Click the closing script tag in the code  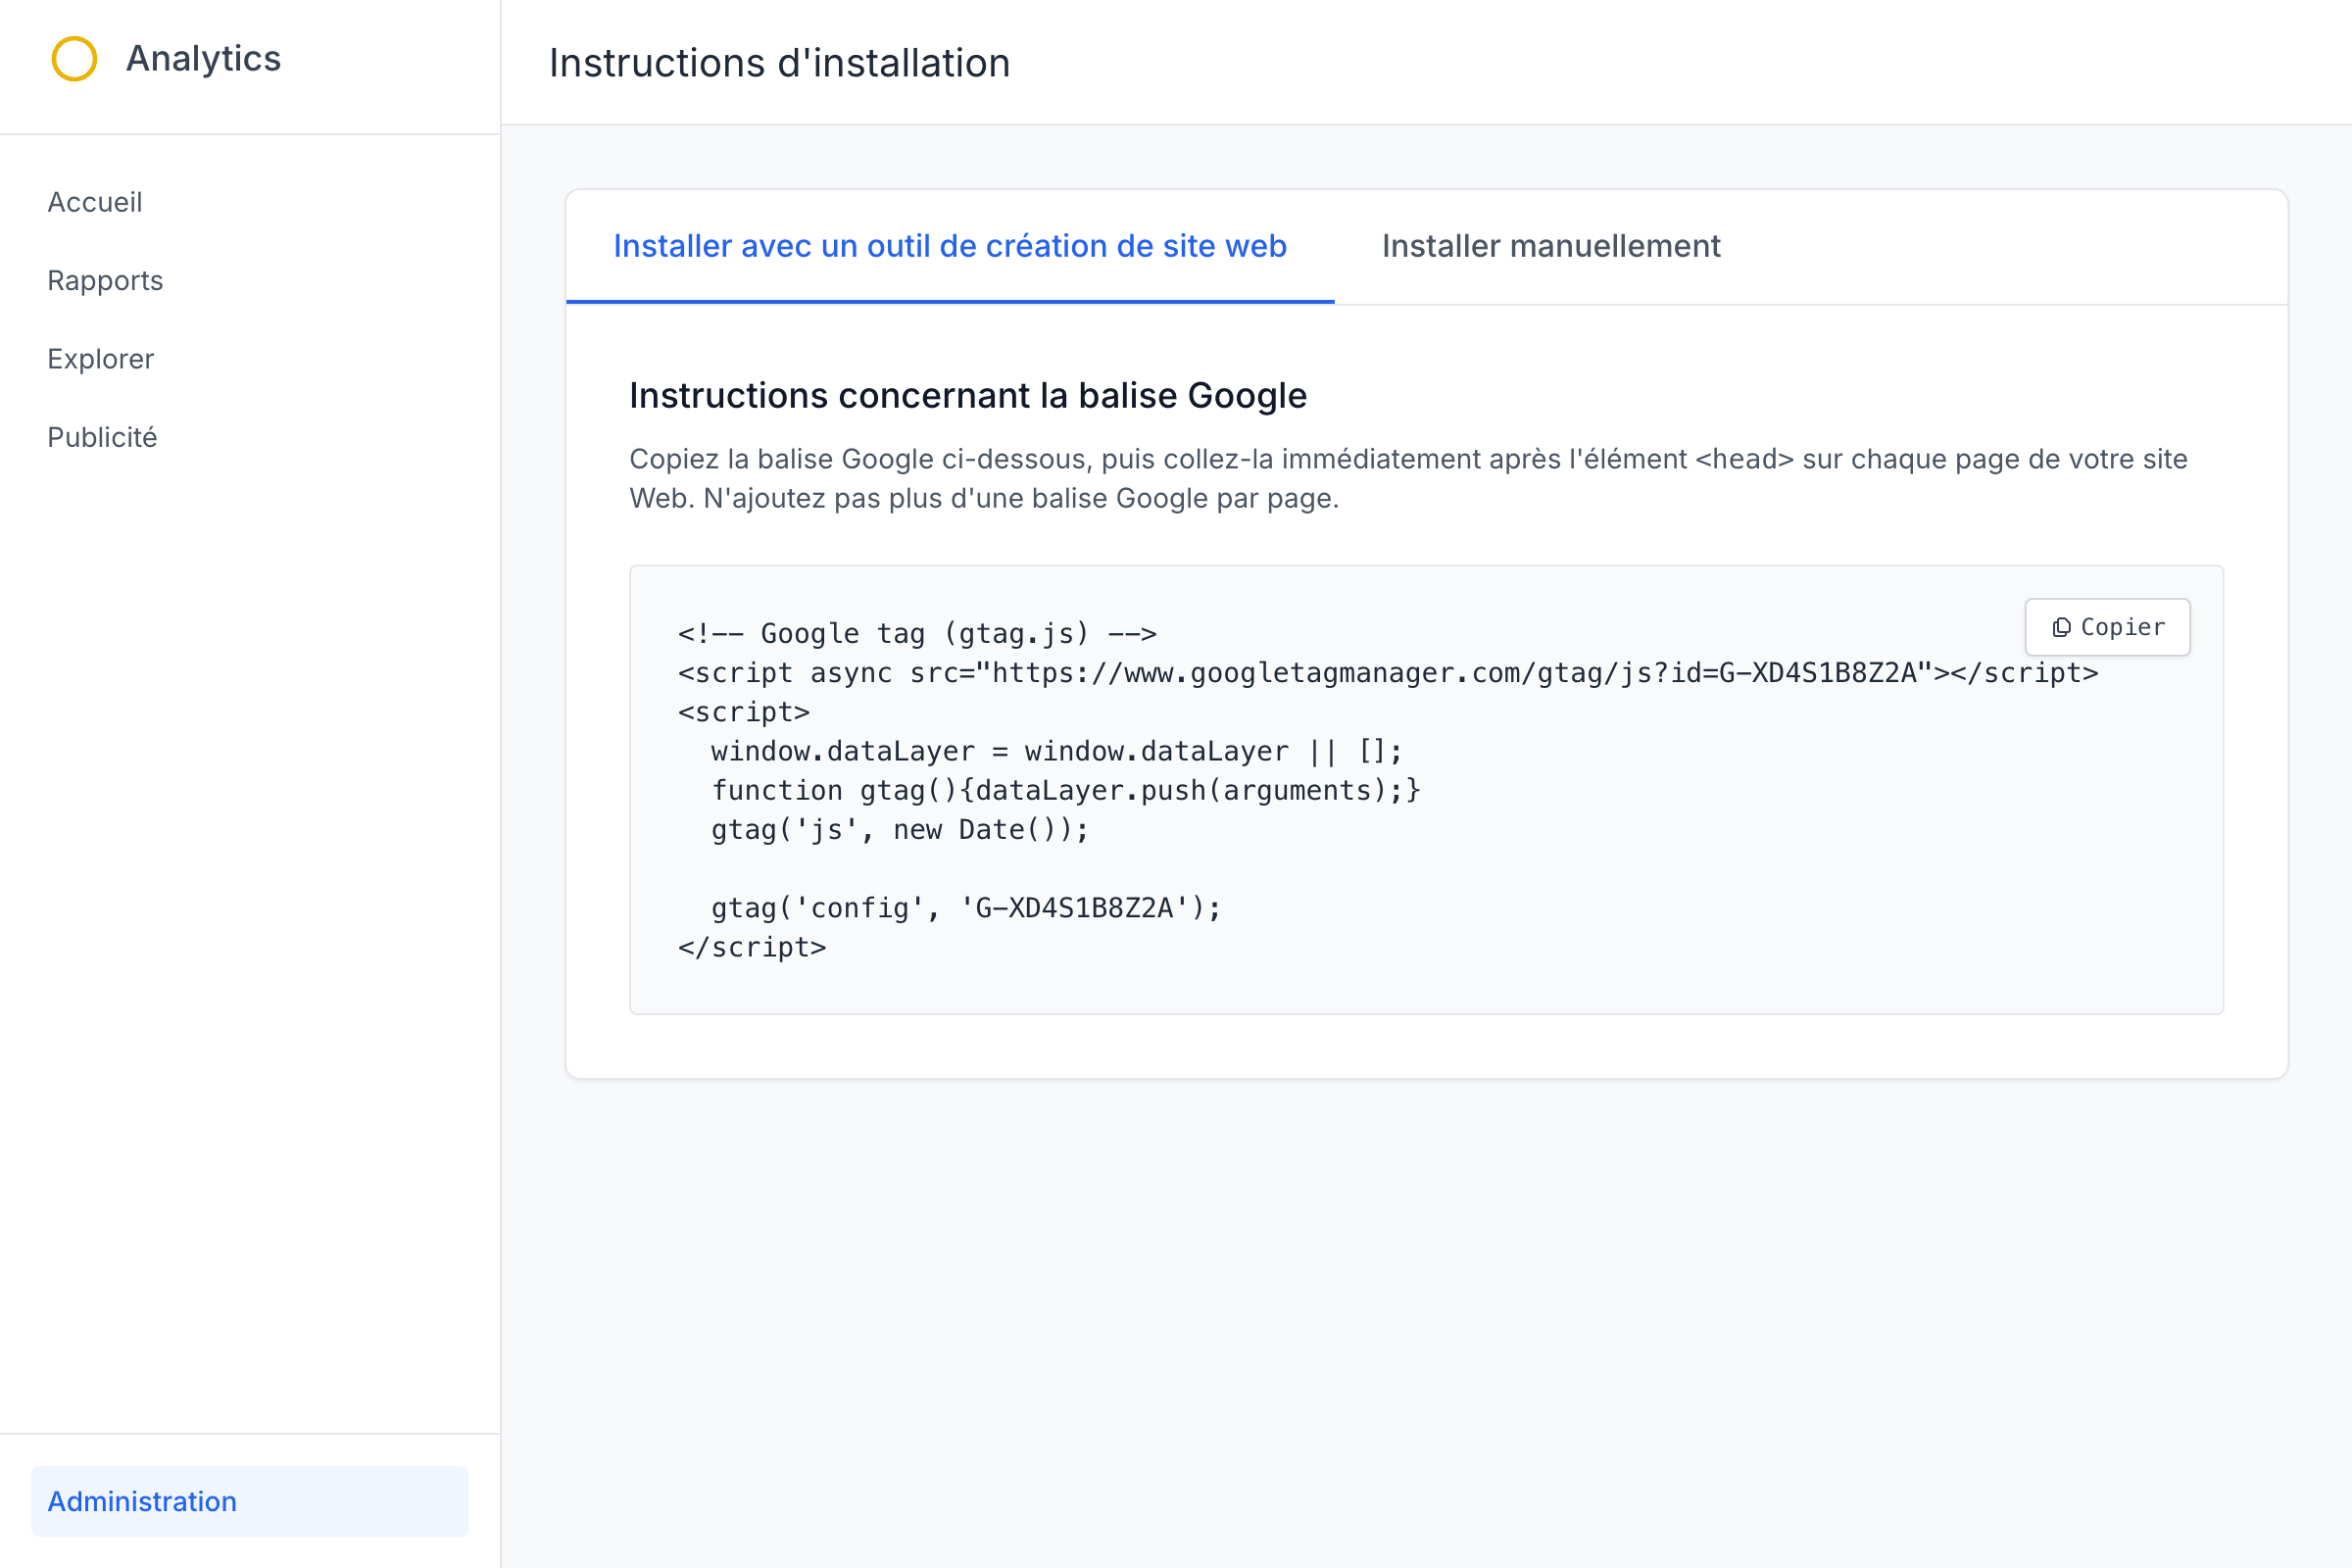[x=752, y=947]
